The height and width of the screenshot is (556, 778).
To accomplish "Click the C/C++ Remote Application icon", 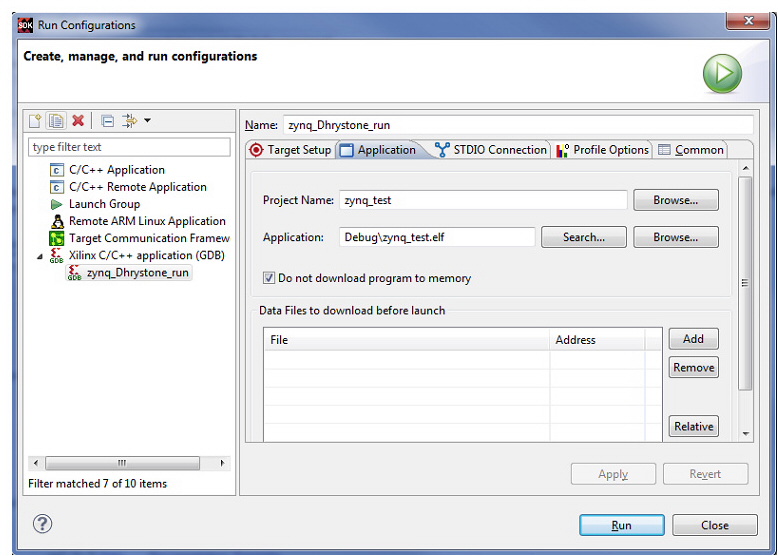I will pyautogui.click(x=57, y=187).
